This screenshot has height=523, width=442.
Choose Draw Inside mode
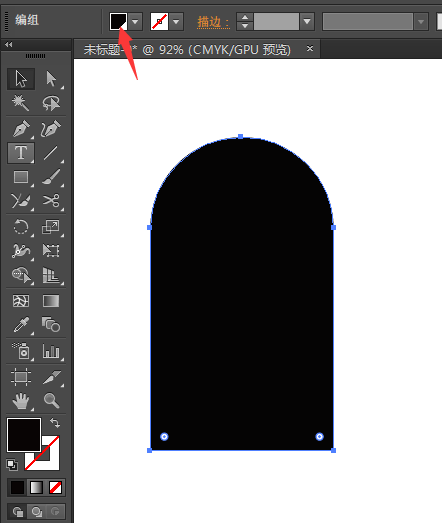click(55, 511)
